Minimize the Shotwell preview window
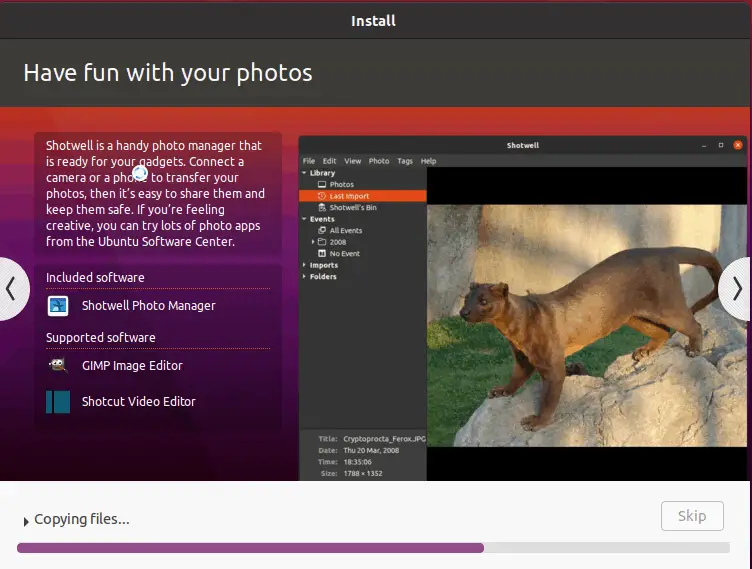Viewport: 752px width, 569px height. click(x=704, y=145)
